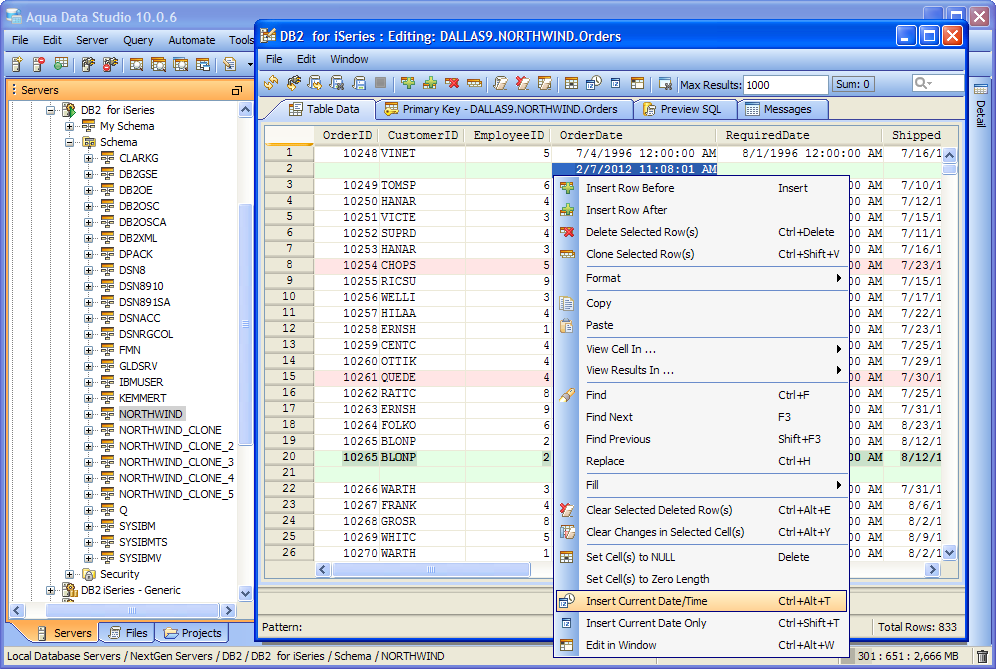Click row header number 15

289,377
